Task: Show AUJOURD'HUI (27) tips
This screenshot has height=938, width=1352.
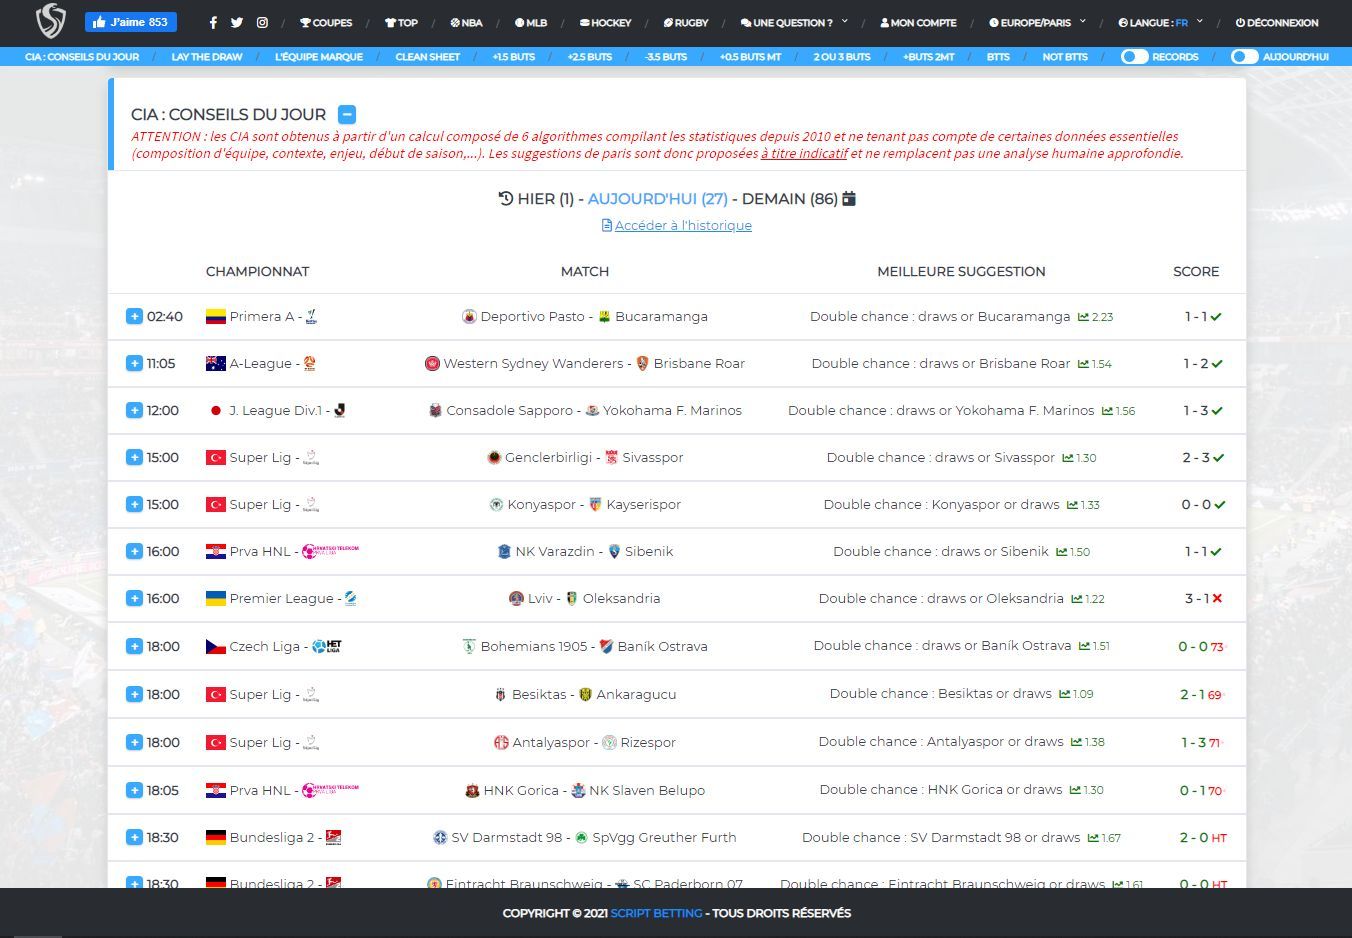Action: [657, 199]
